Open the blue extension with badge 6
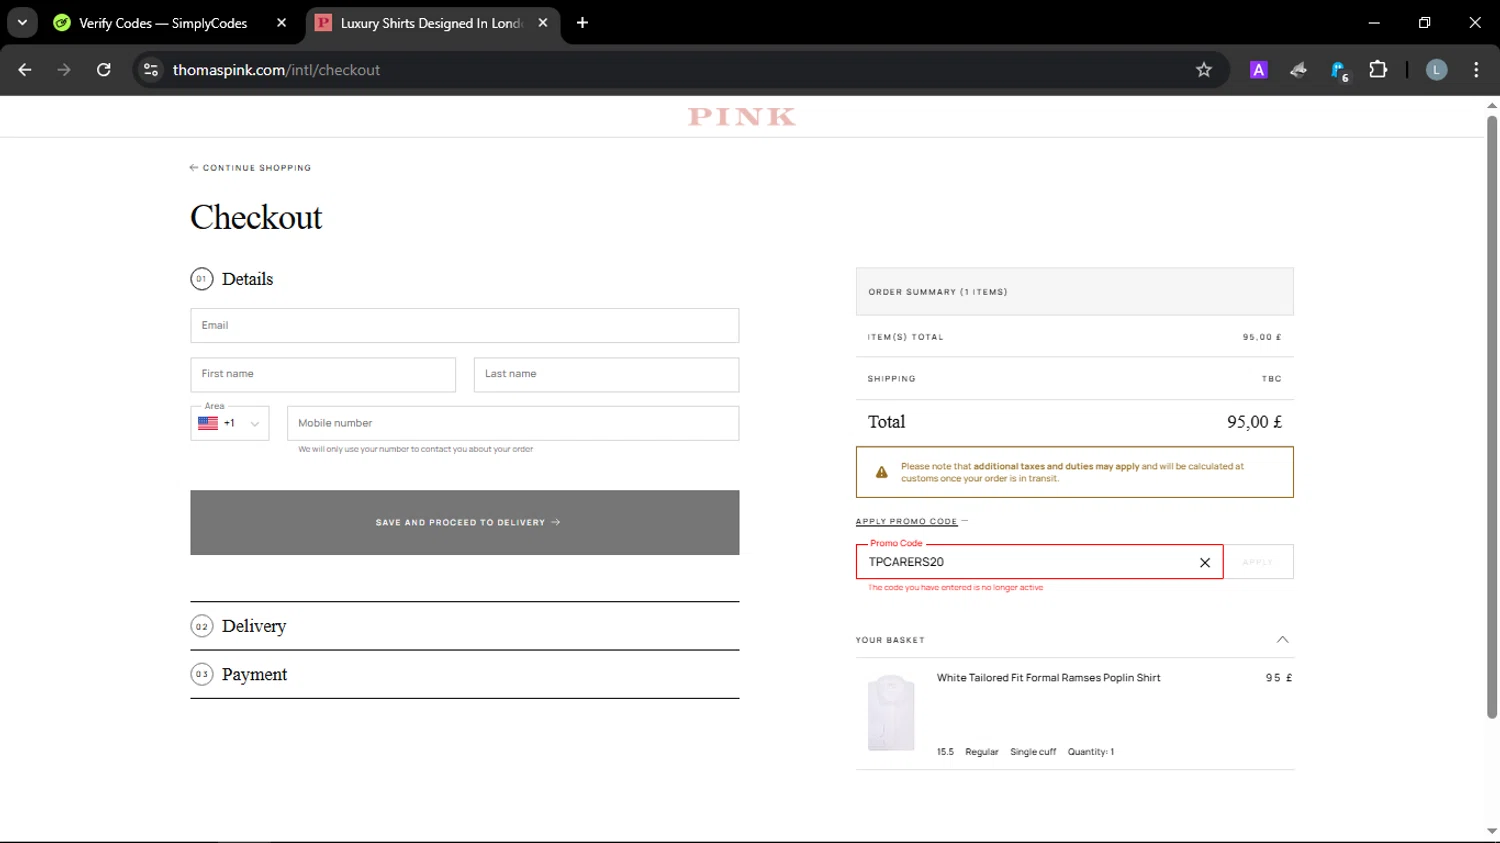Viewport: 1500px width, 843px height. [1339, 70]
